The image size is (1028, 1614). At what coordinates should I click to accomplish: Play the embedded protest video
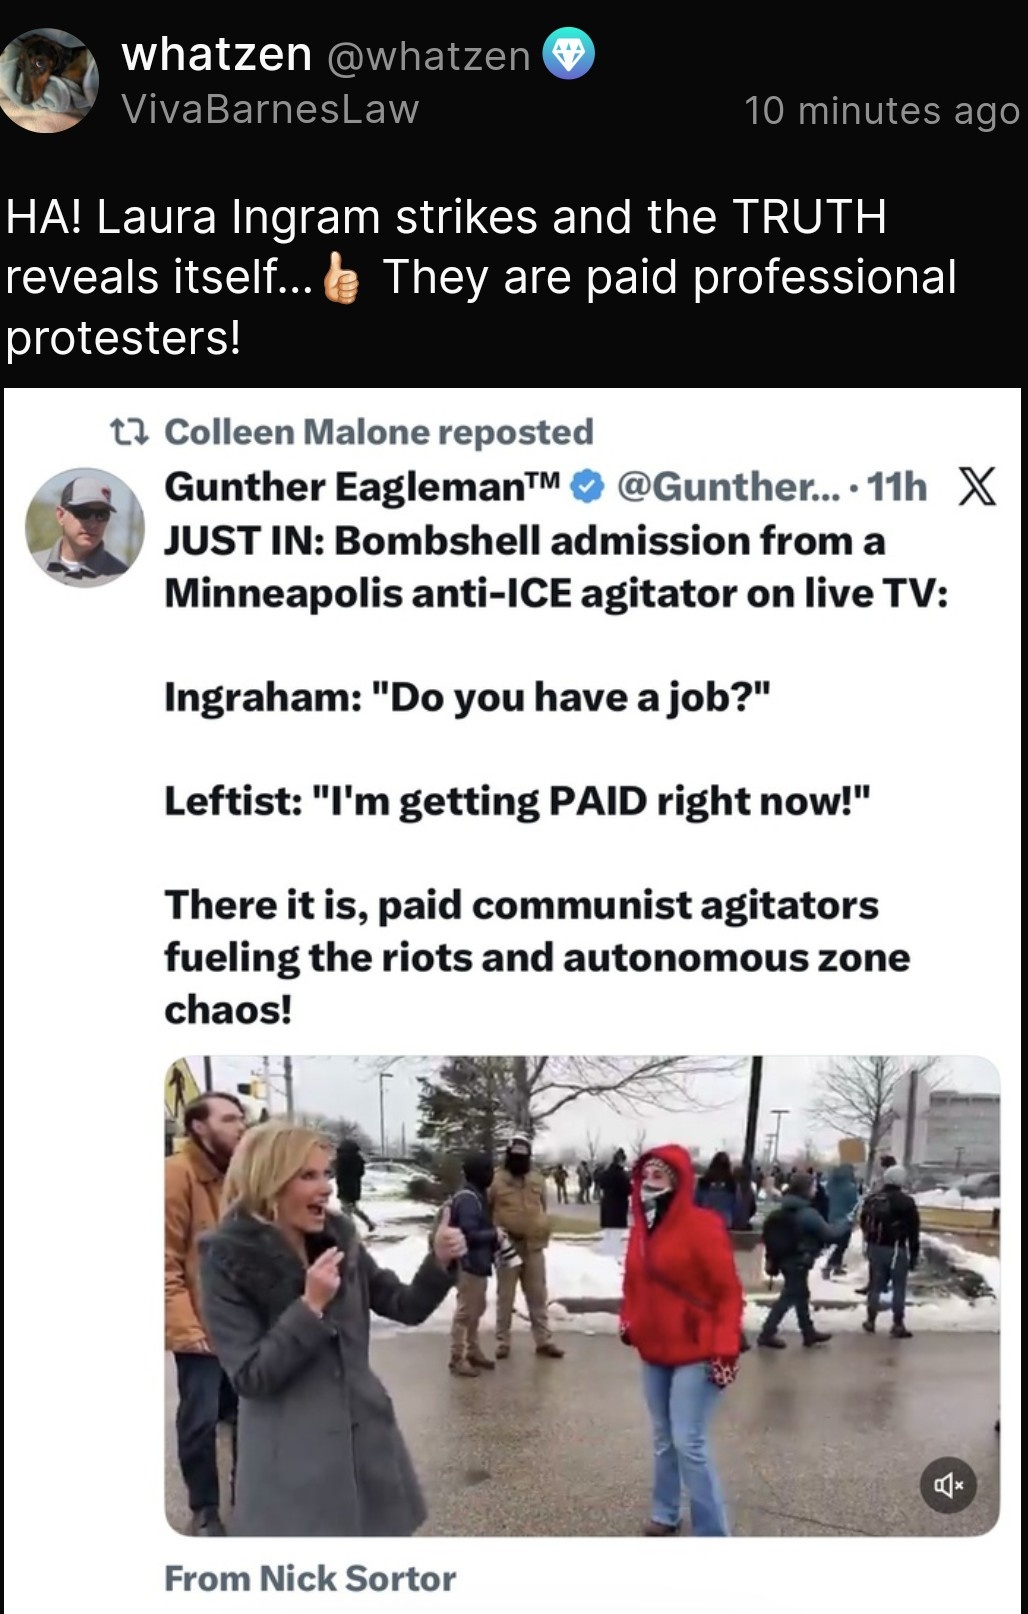click(x=582, y=1296)
